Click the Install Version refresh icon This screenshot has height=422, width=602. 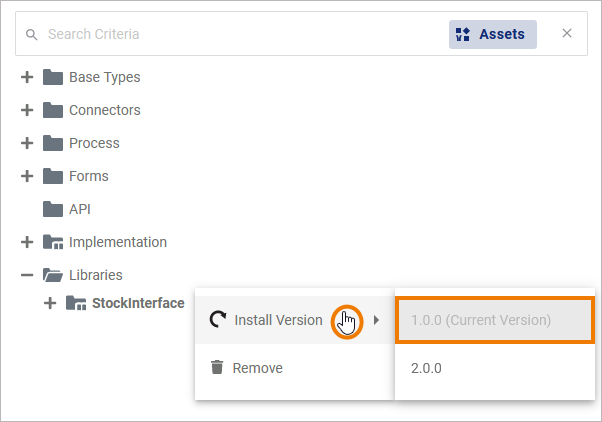217,320
